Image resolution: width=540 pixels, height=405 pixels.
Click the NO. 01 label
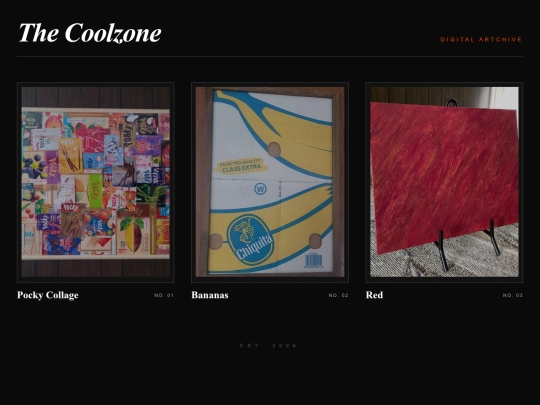click(x=164, y=295)
